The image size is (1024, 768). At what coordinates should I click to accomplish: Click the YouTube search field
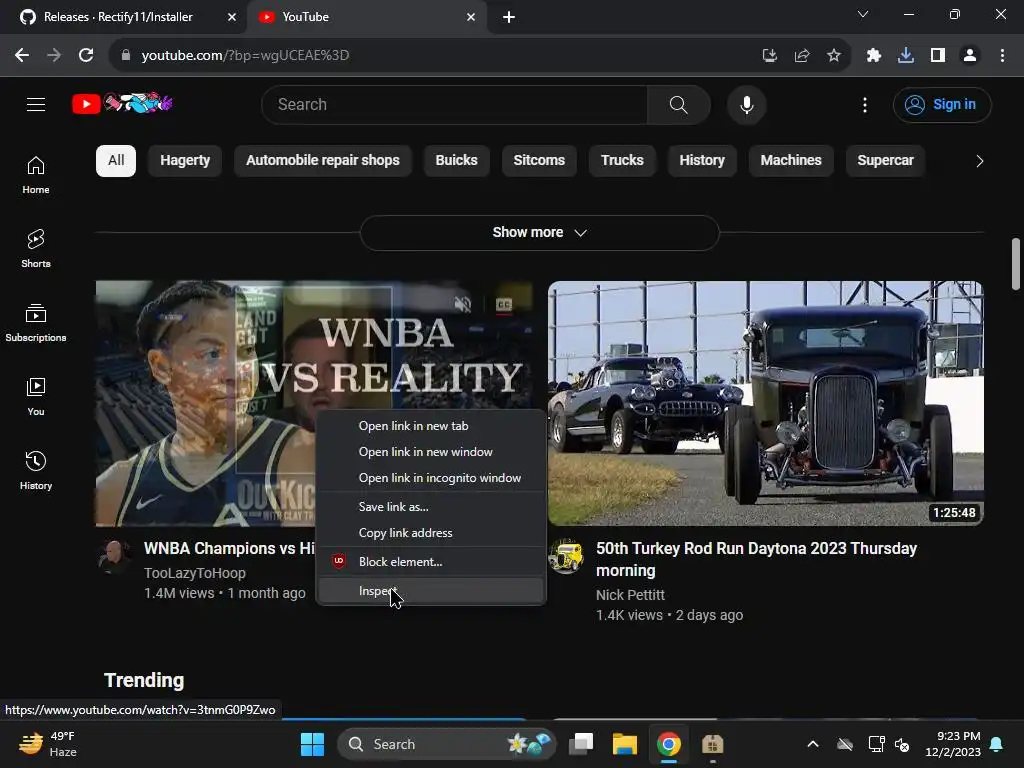tap(455, 104)
